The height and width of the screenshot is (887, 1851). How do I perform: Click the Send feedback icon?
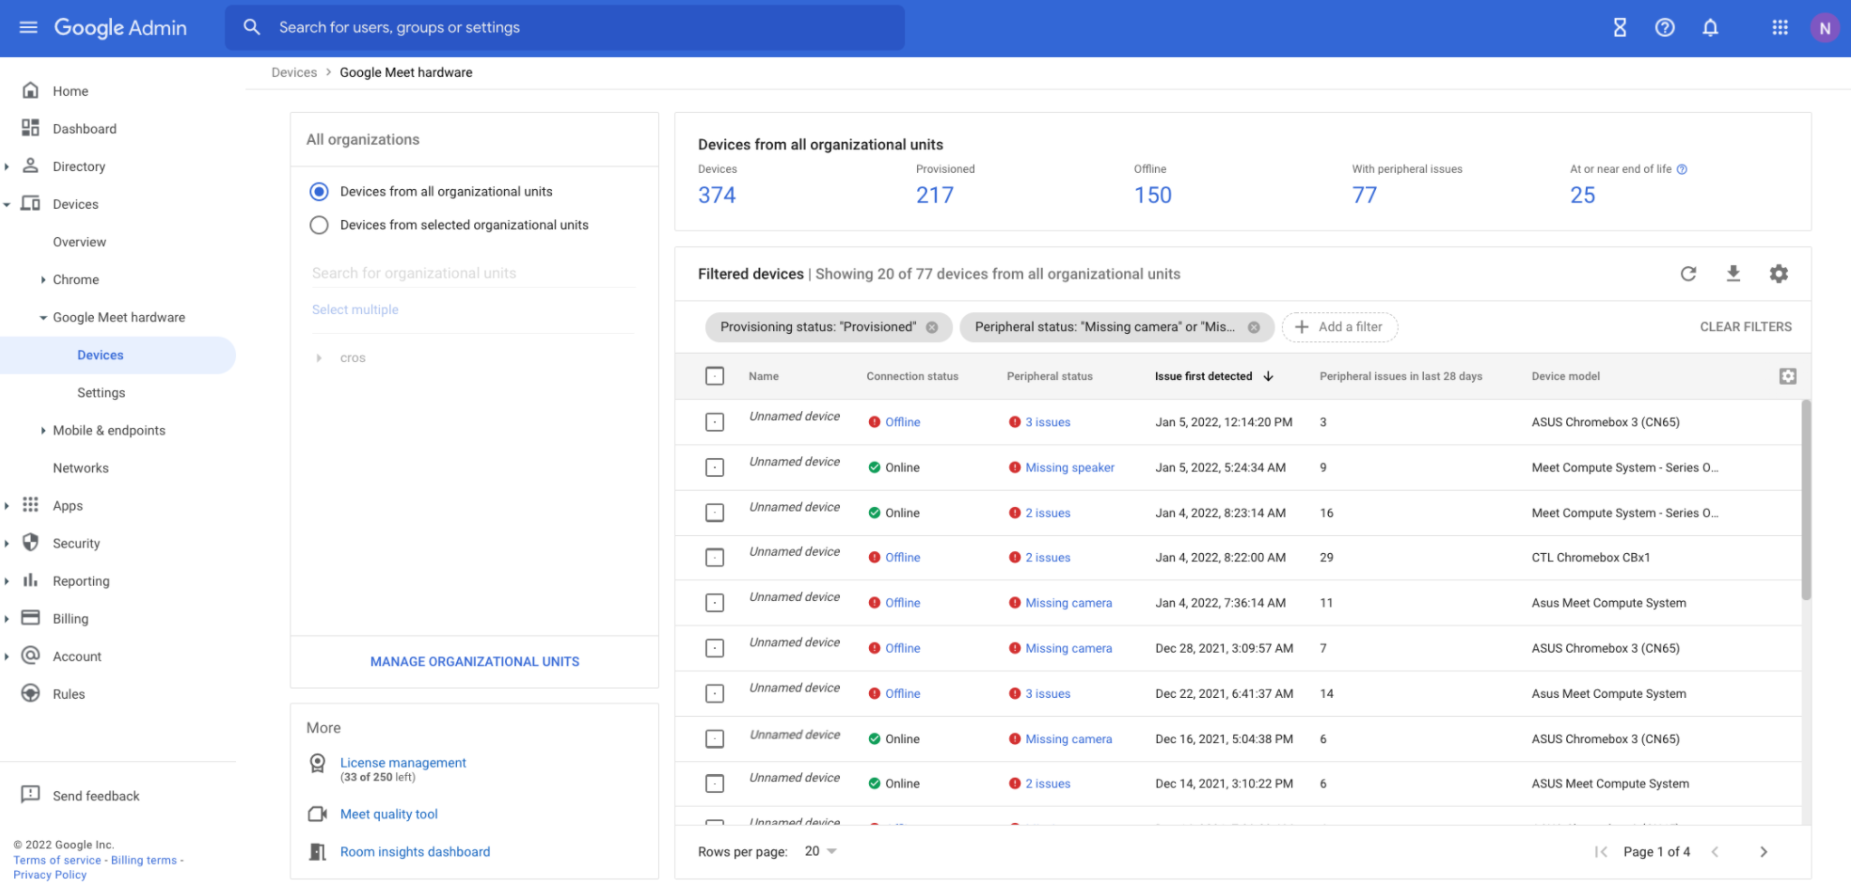point(31,795)
